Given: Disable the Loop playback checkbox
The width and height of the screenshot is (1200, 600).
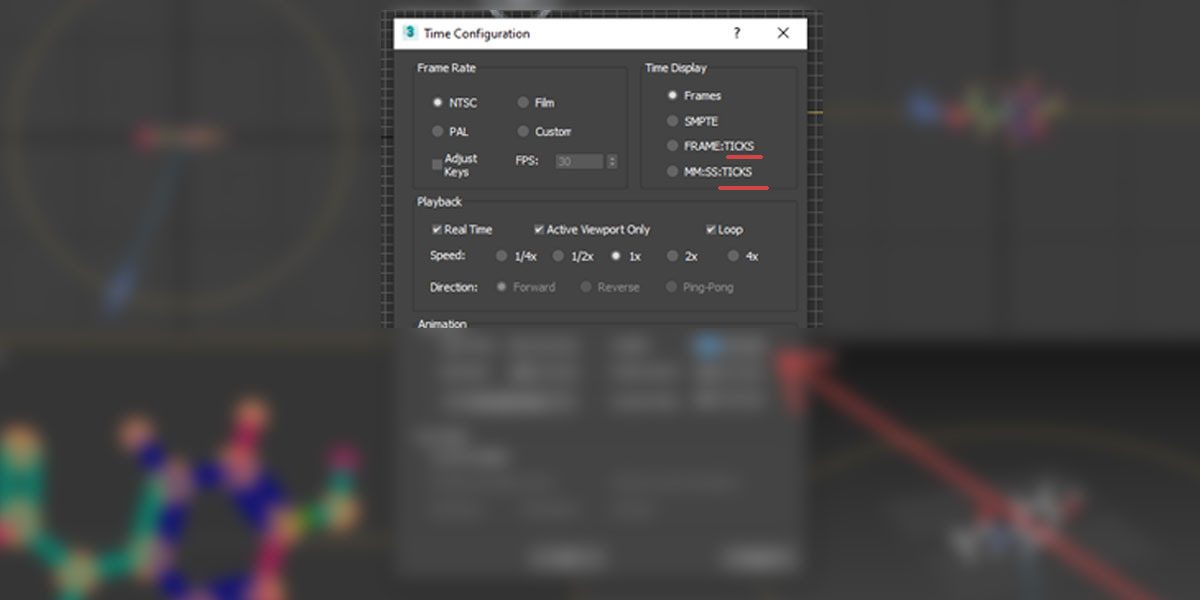Looking at the screenshot, I should pos(711,229).
